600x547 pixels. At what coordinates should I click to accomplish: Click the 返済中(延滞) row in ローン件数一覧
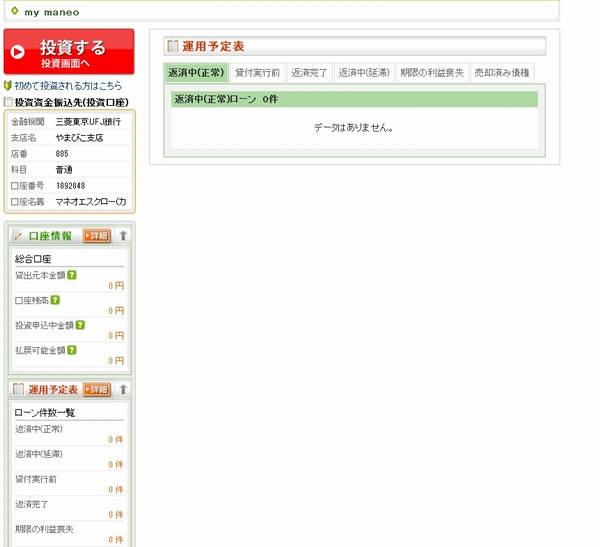point(69,459)
